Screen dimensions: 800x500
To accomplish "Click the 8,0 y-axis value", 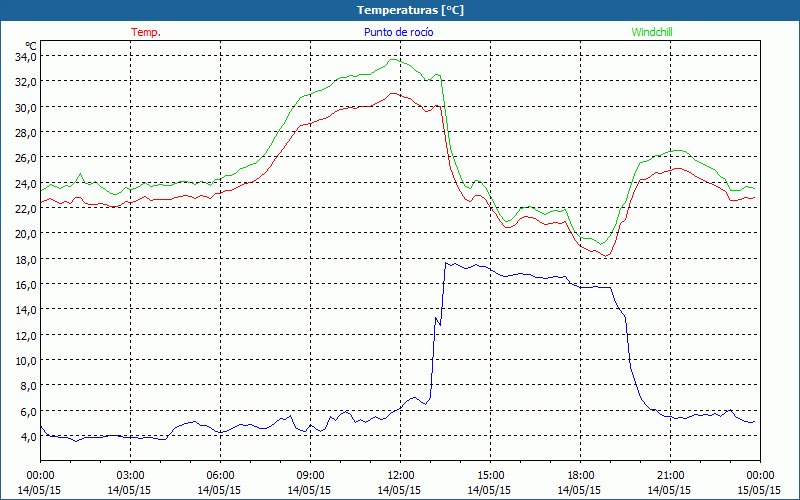I will click(28, 386).
